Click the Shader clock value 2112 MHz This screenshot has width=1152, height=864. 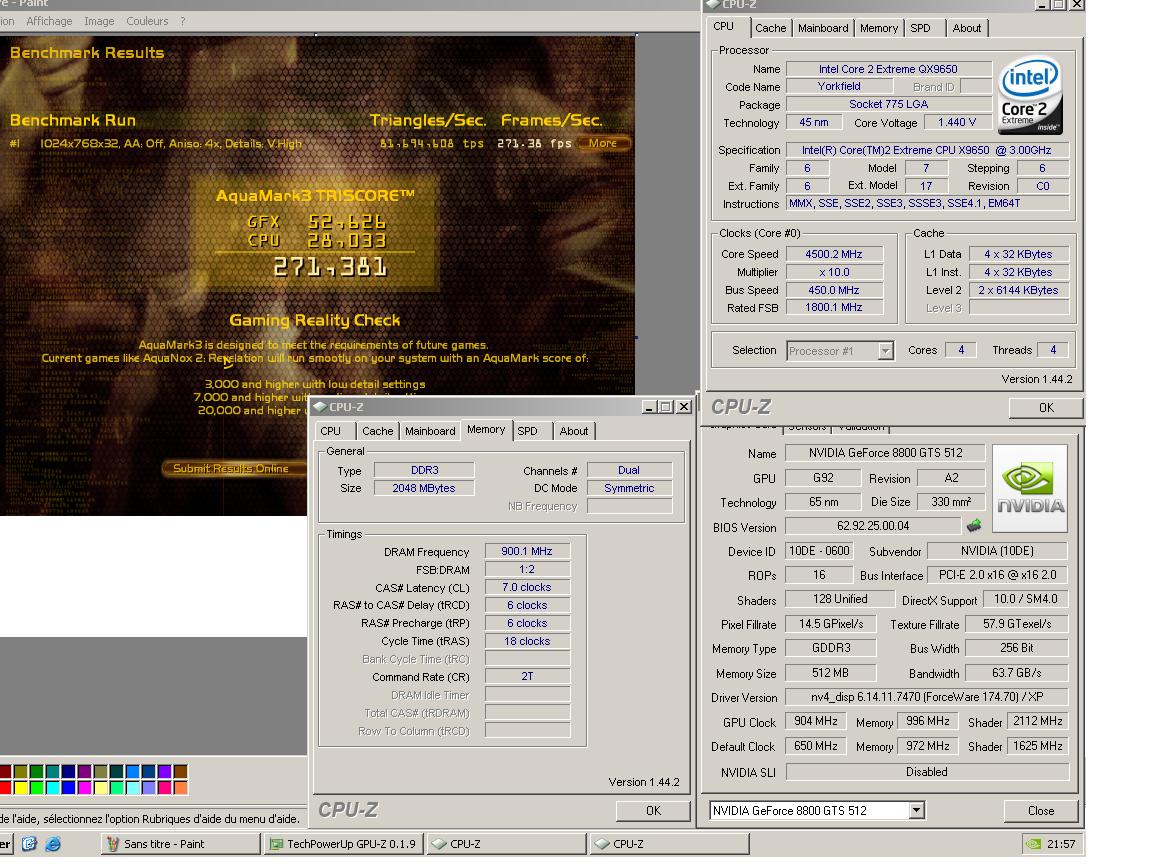click(x=1037, y=721)
